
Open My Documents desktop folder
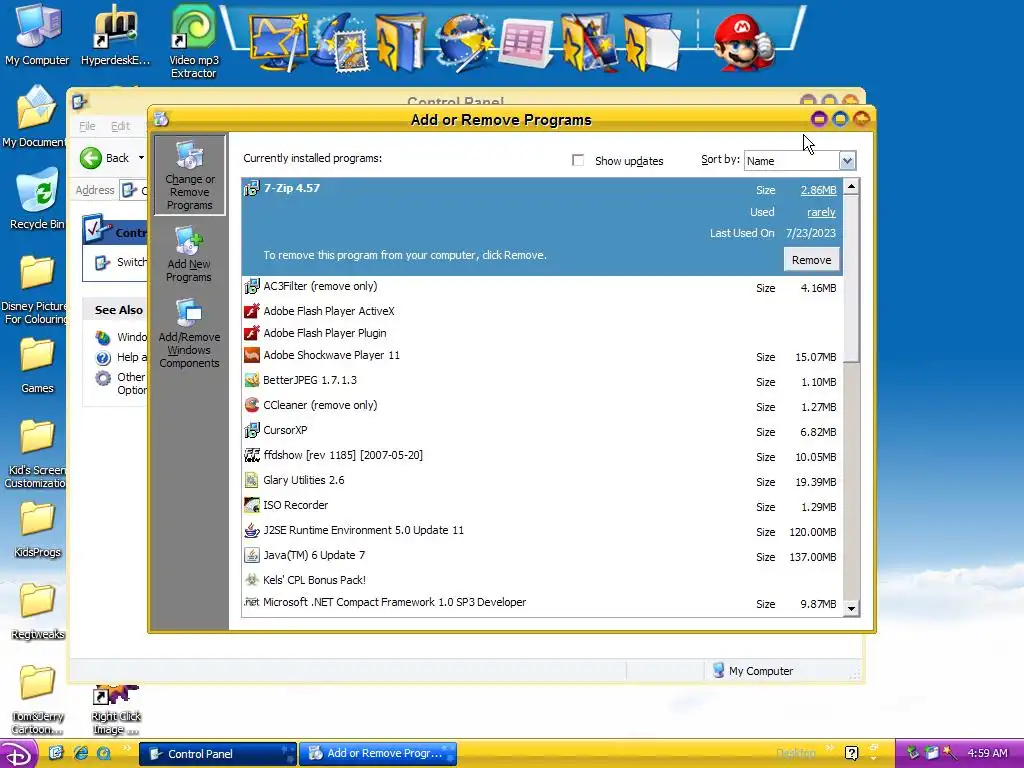(x=35, y=118)
